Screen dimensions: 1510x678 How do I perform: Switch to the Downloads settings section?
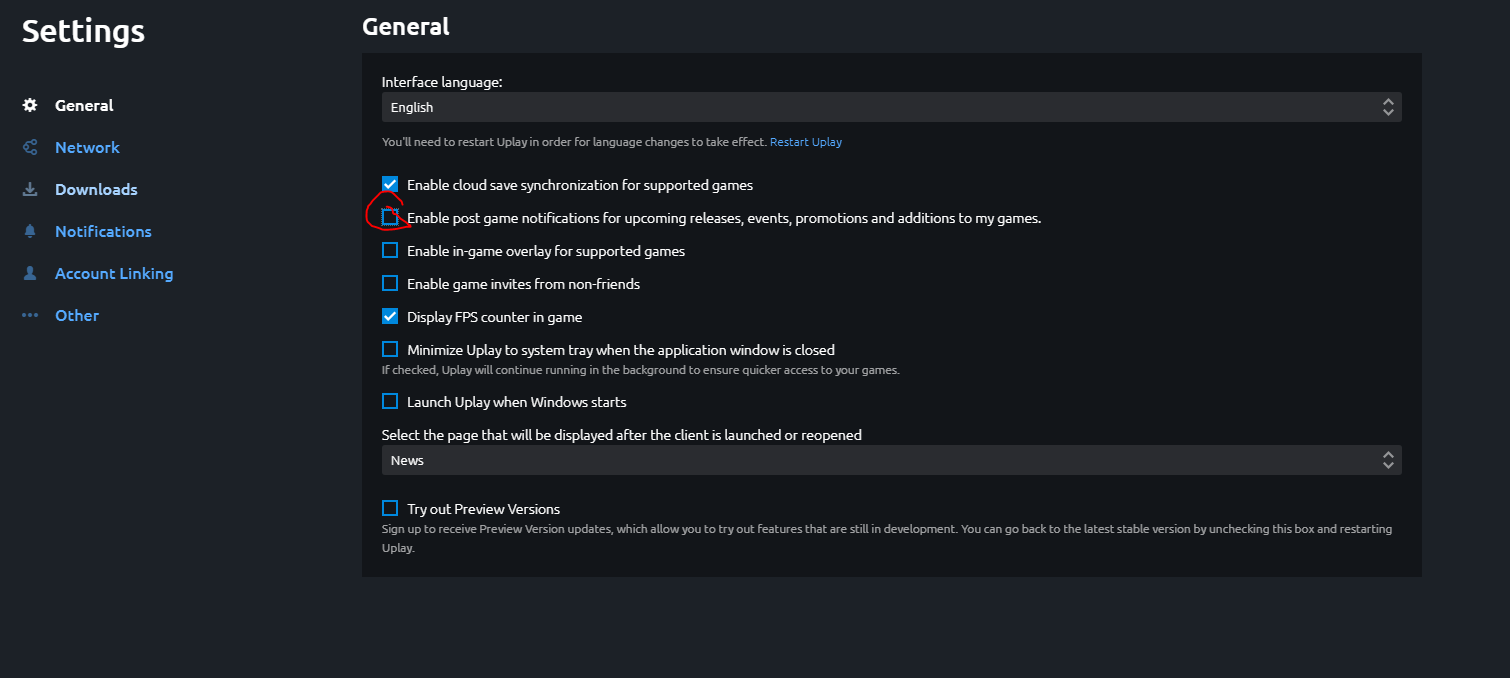coord(96,189)
